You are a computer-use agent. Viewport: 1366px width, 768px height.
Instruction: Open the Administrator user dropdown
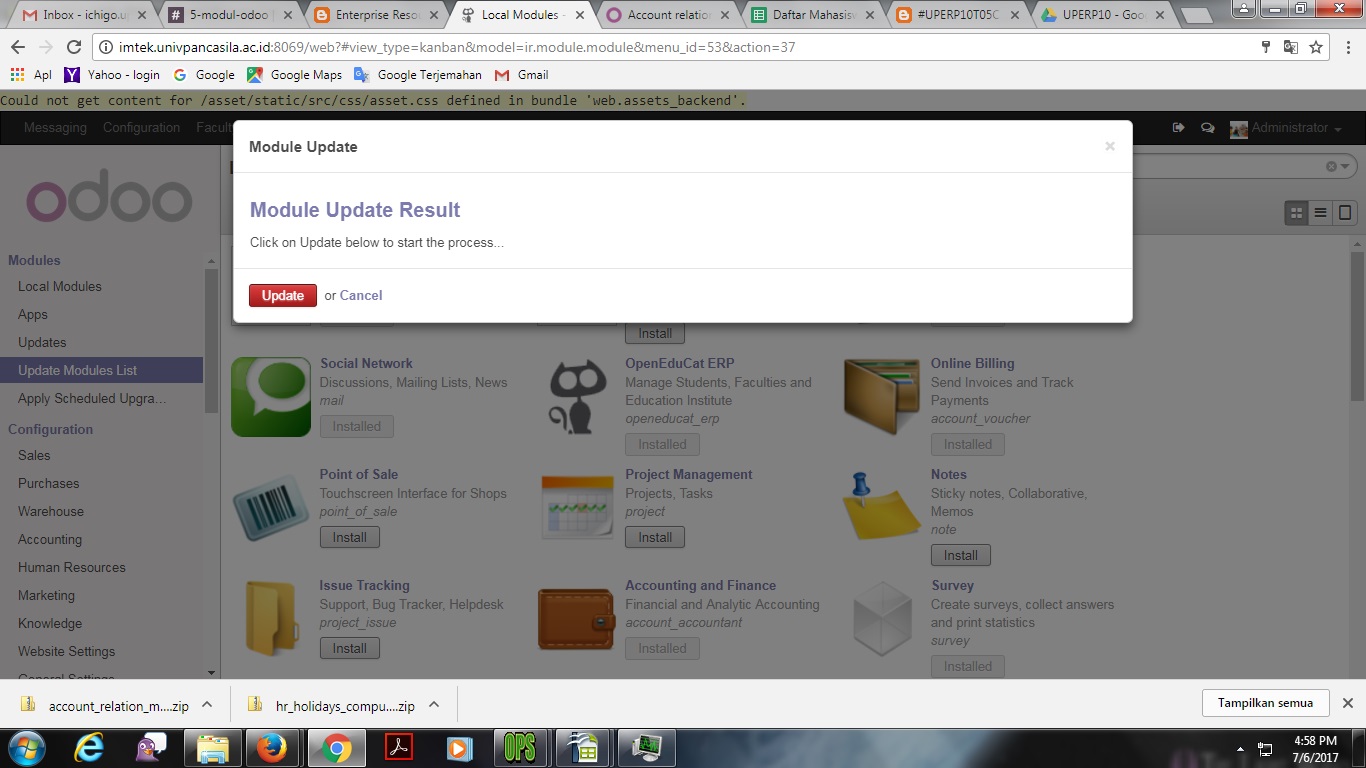click(1285, 128)
